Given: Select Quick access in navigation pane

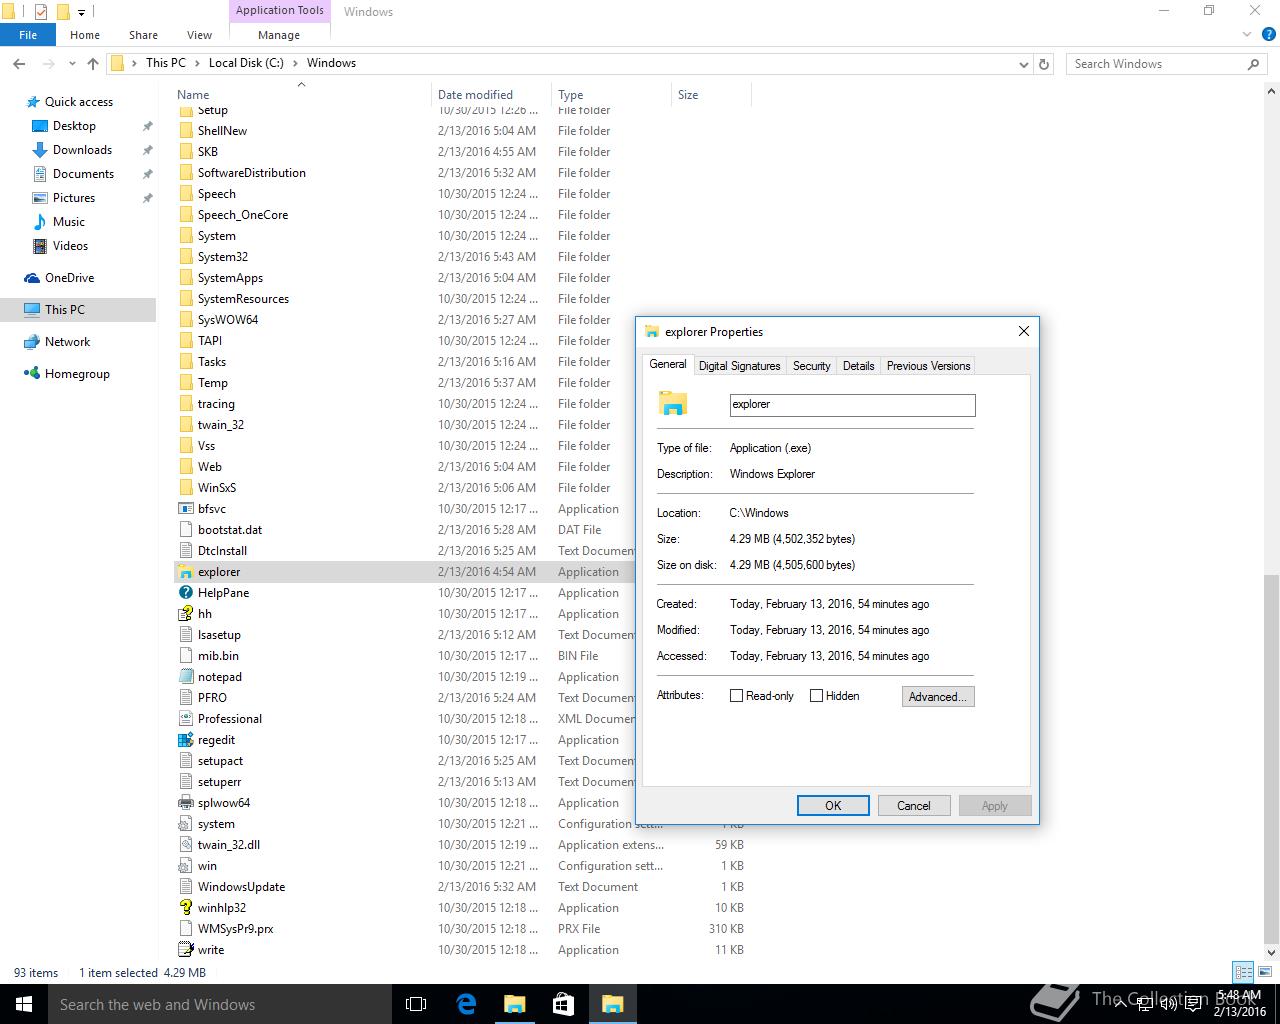Looking at the screenshot, I should (x=79, y=102).
